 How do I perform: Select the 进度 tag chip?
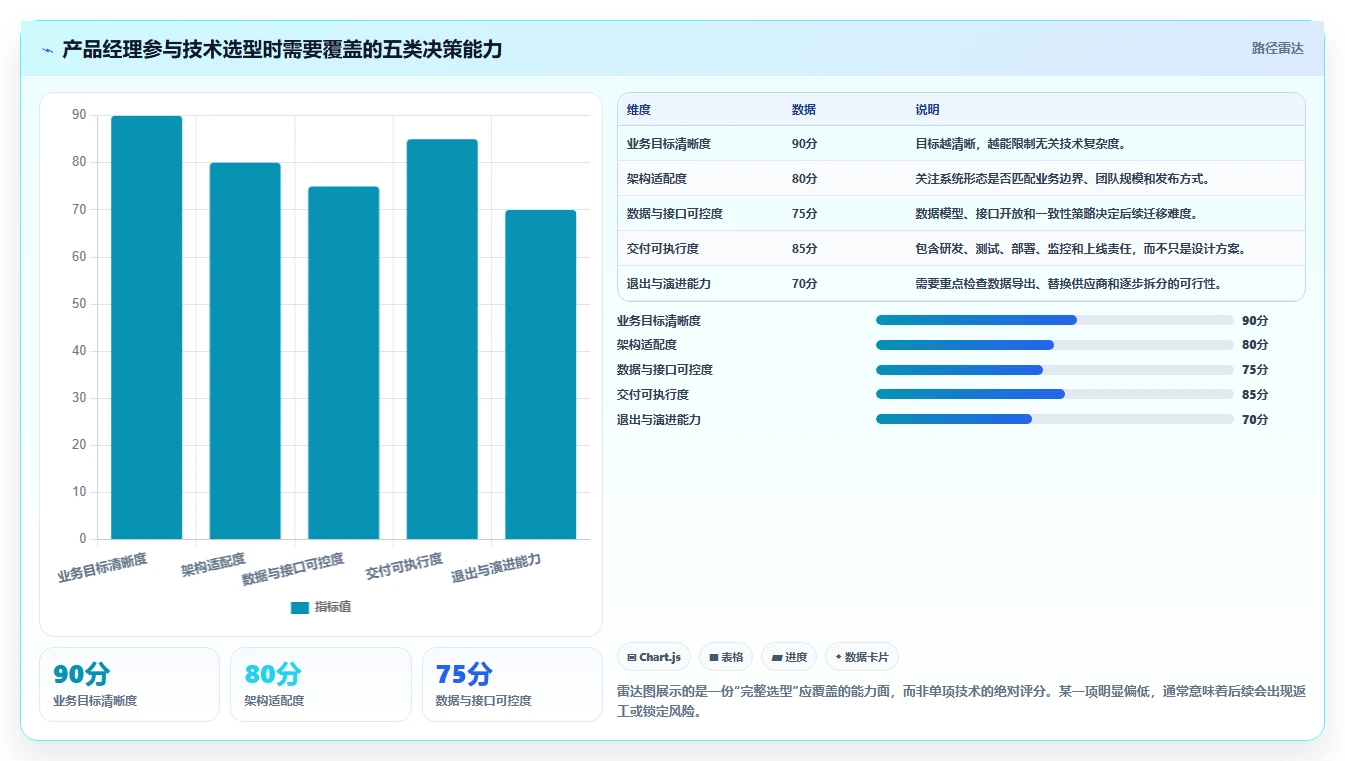coord(789,657)
